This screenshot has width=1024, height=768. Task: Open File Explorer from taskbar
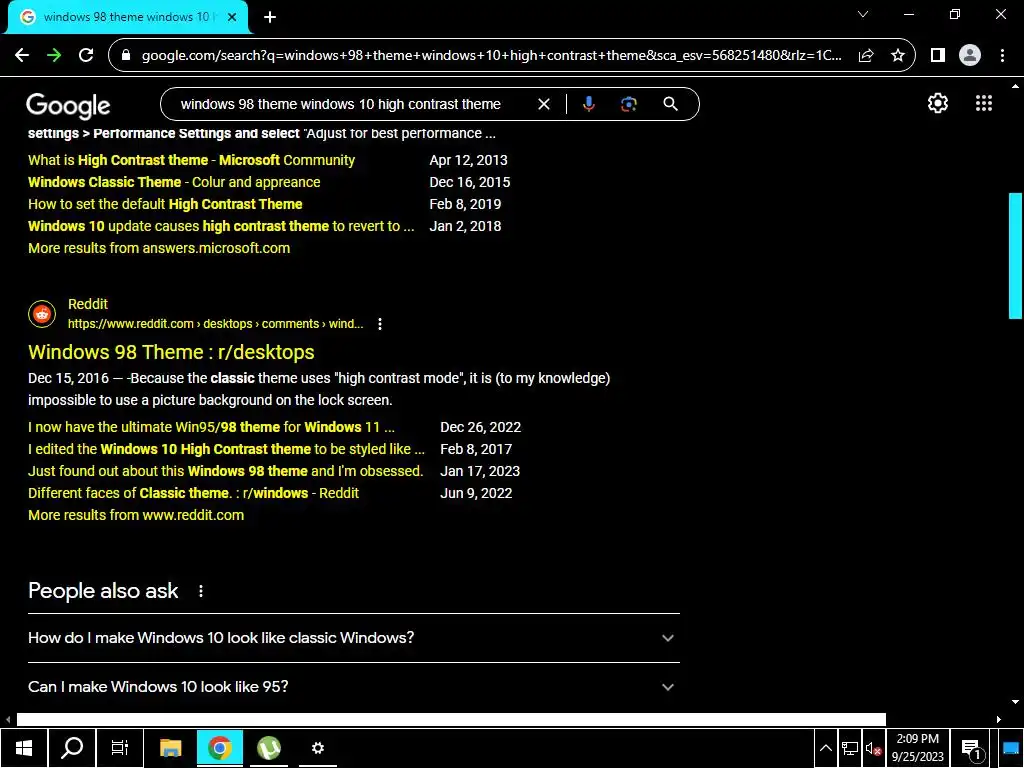coord(170,748)
